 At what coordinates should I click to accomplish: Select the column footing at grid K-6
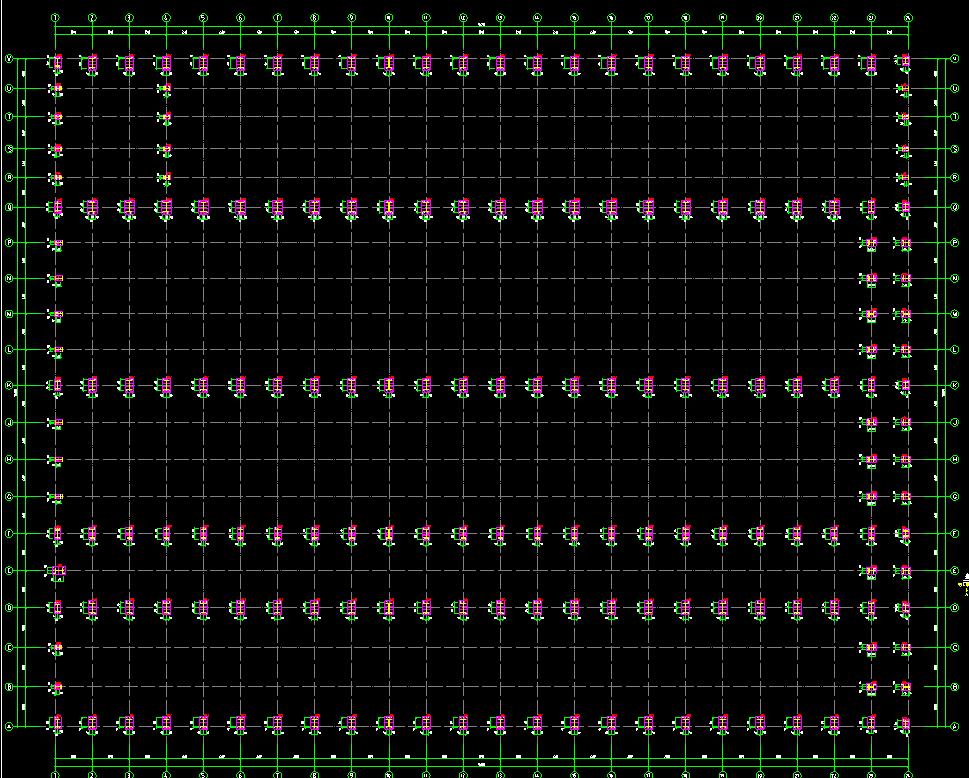pyautogui.click(x=239, y=386)
